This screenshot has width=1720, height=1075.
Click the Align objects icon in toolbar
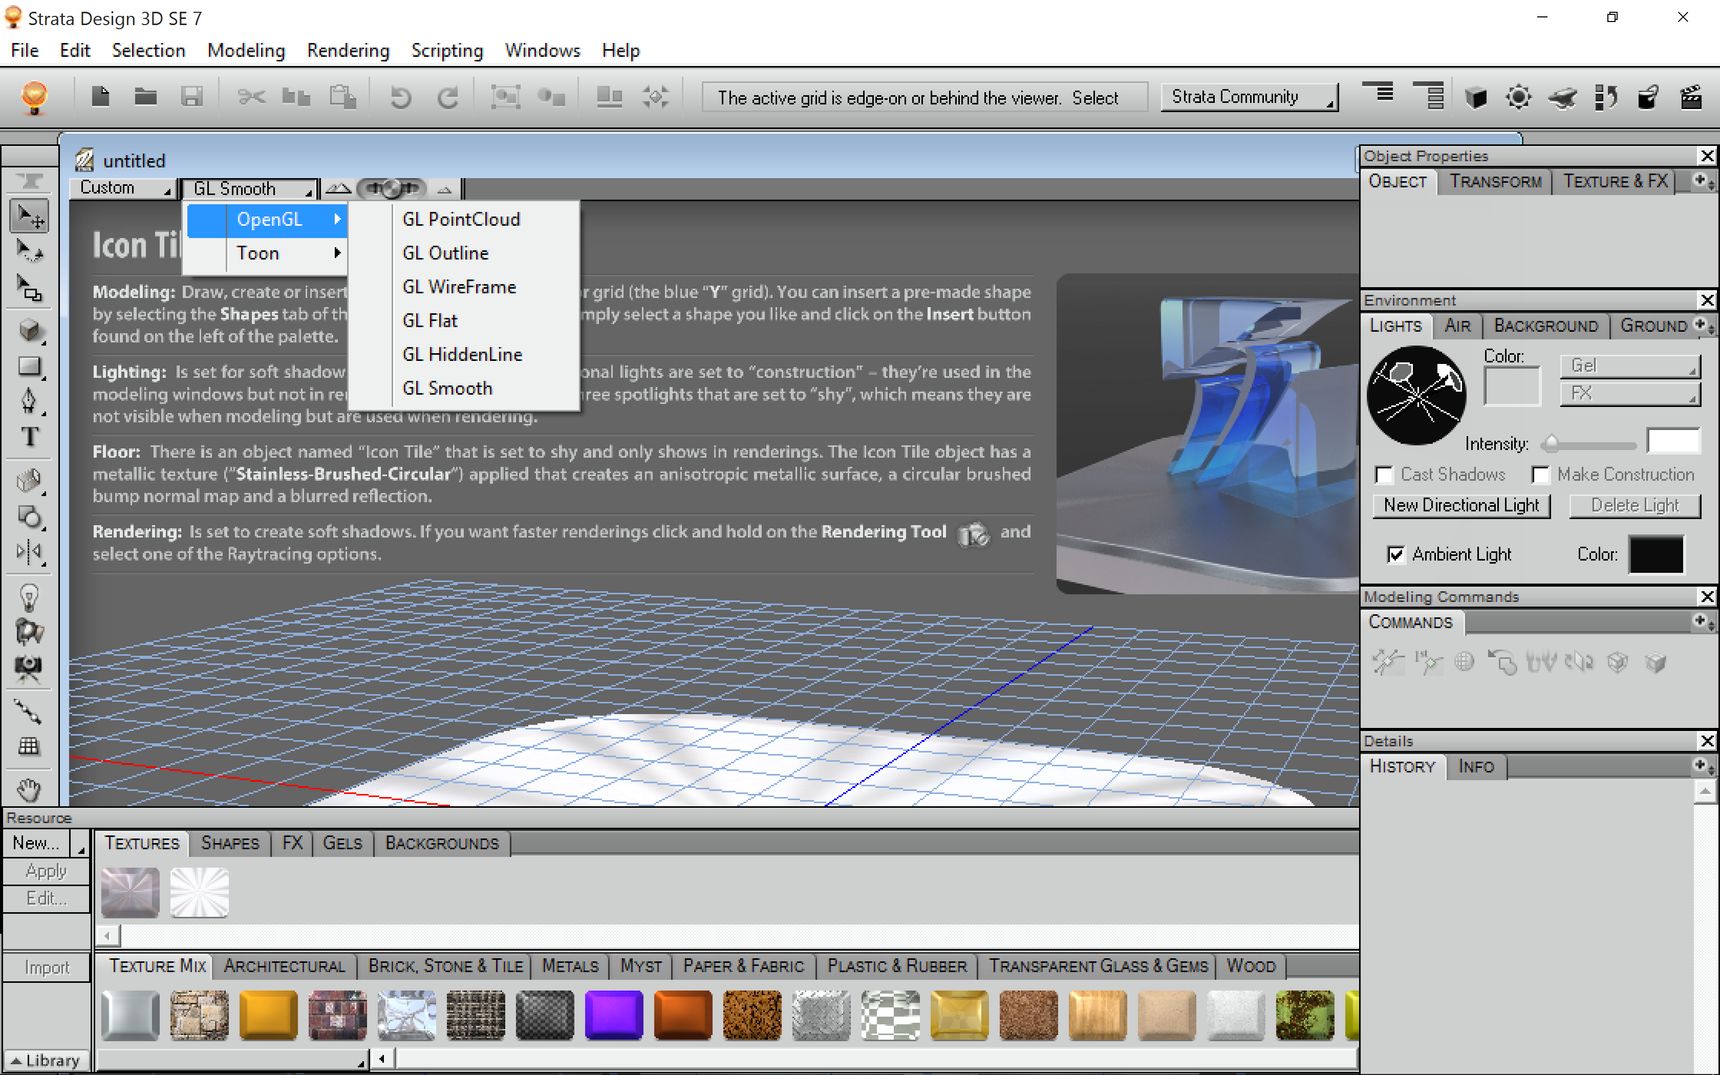point(609,97)
